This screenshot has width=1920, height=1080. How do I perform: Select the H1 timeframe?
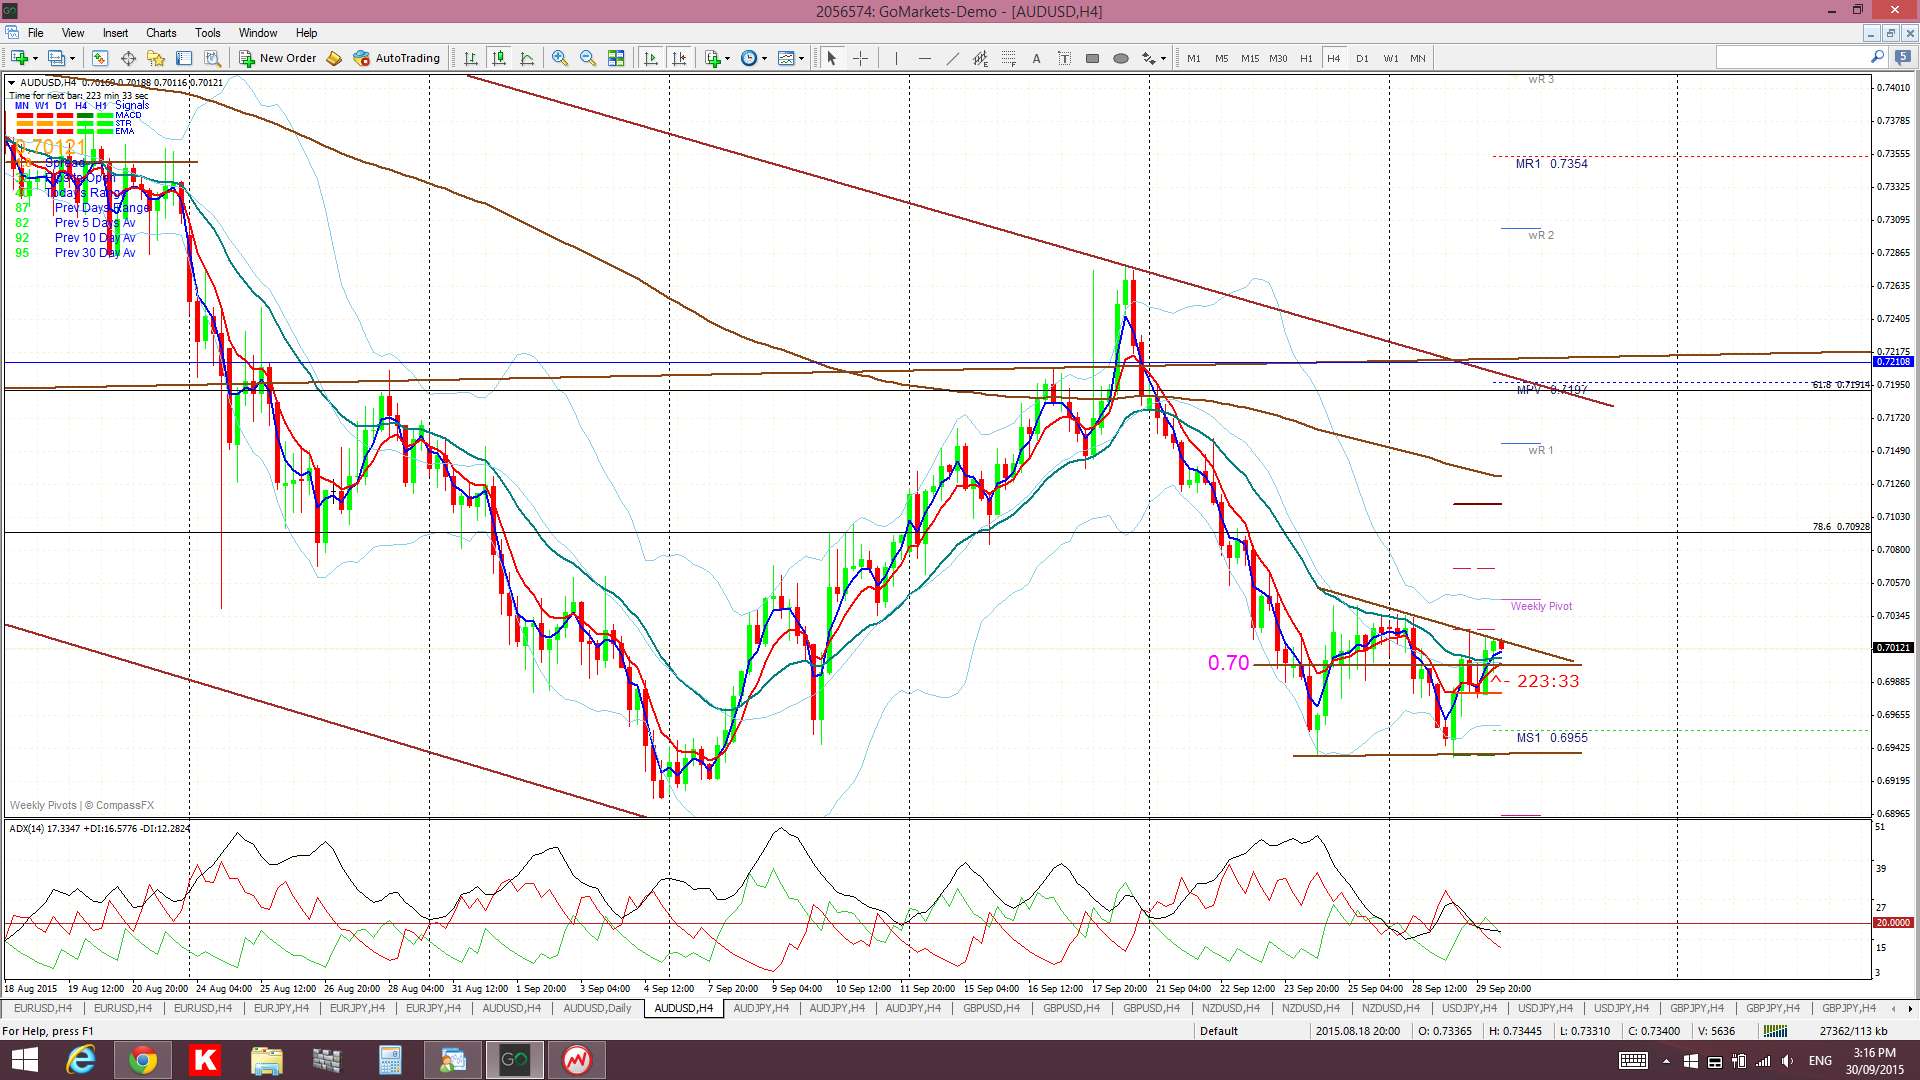click(x=1306, y=58)
